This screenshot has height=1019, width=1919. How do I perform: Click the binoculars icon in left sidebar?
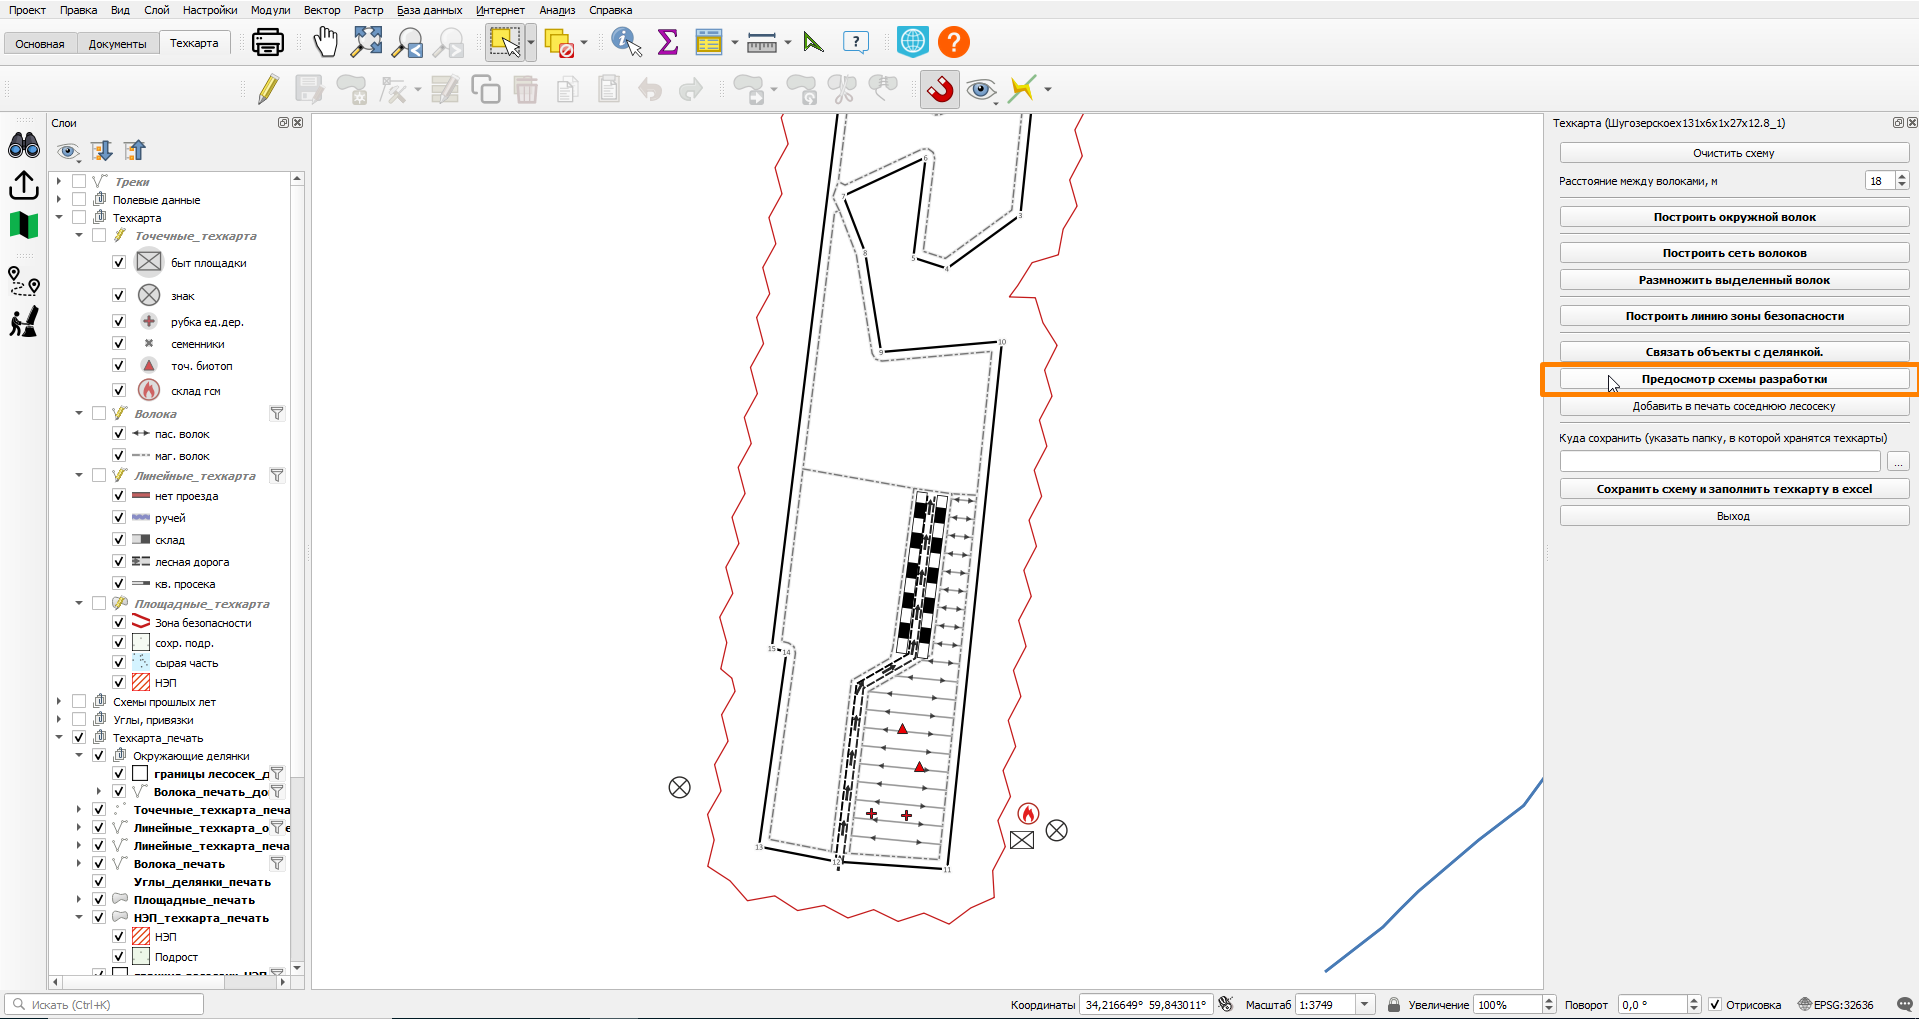pyautogui.click(x=24, y=146)
